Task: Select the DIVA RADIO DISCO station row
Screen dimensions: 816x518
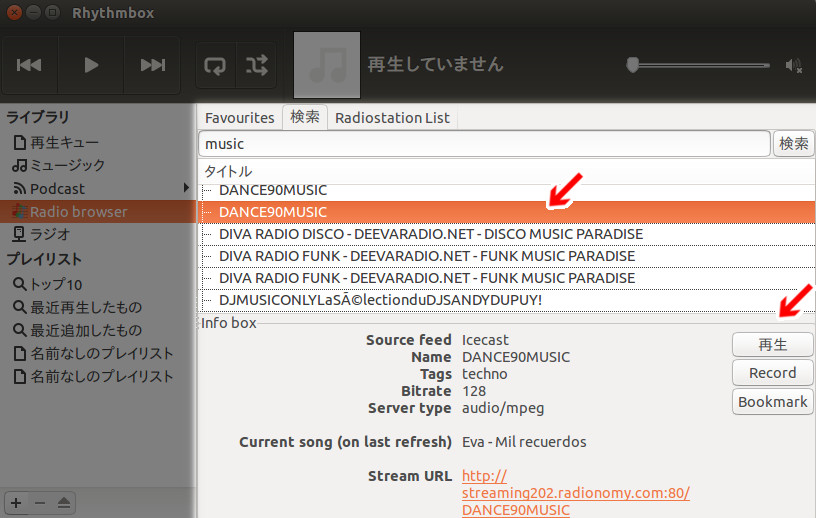Action: [507, 234]
